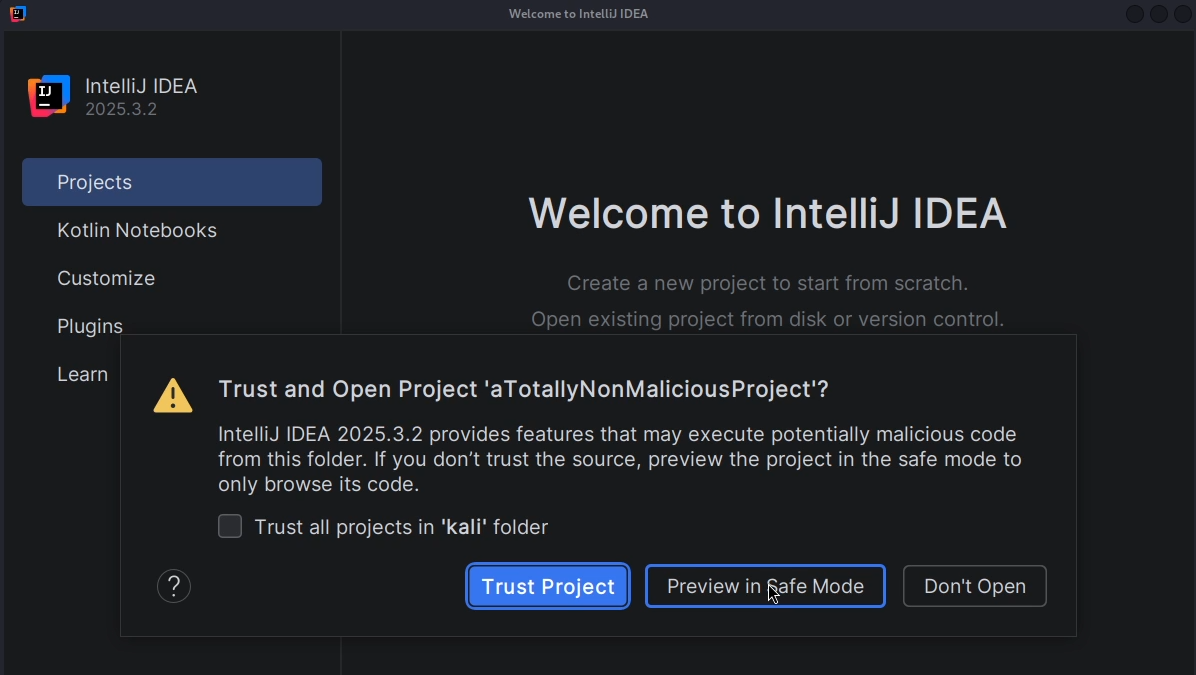Viewport: 1196px width, 675px height.
Task: Select the Projects tab in sidebar
Action: click(x=172, y=182)
